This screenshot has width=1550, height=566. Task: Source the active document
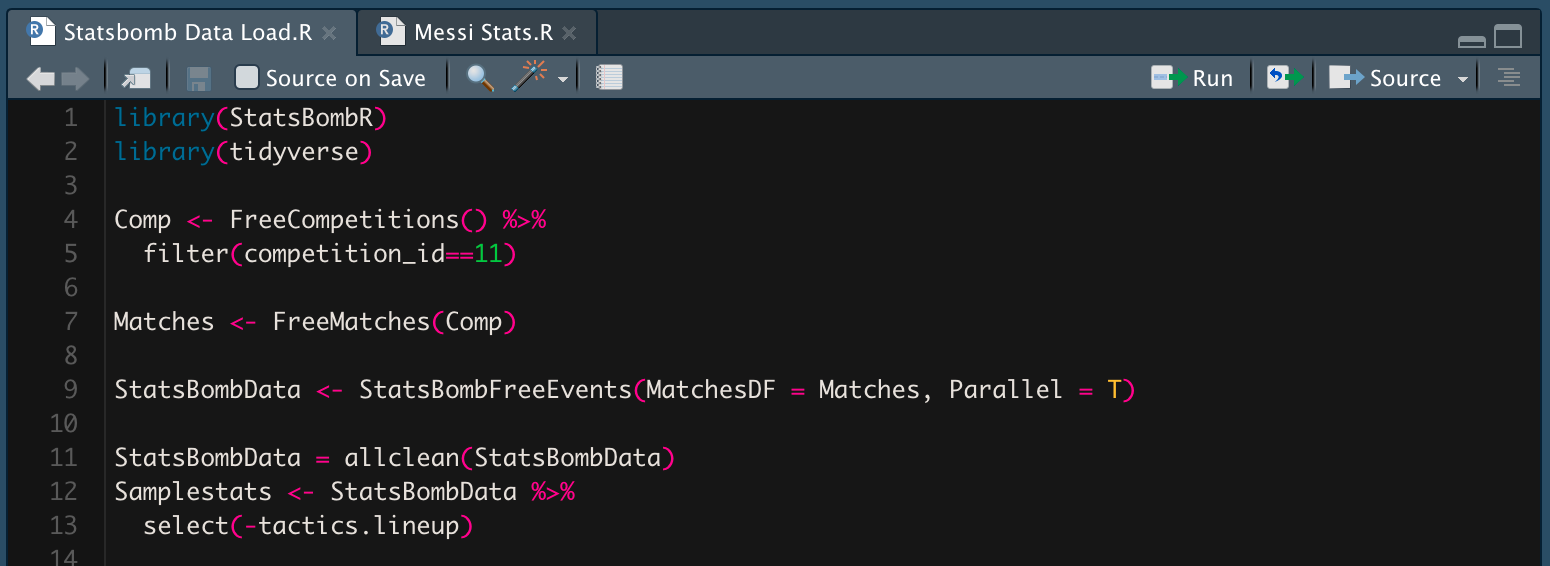[1385, 78]
